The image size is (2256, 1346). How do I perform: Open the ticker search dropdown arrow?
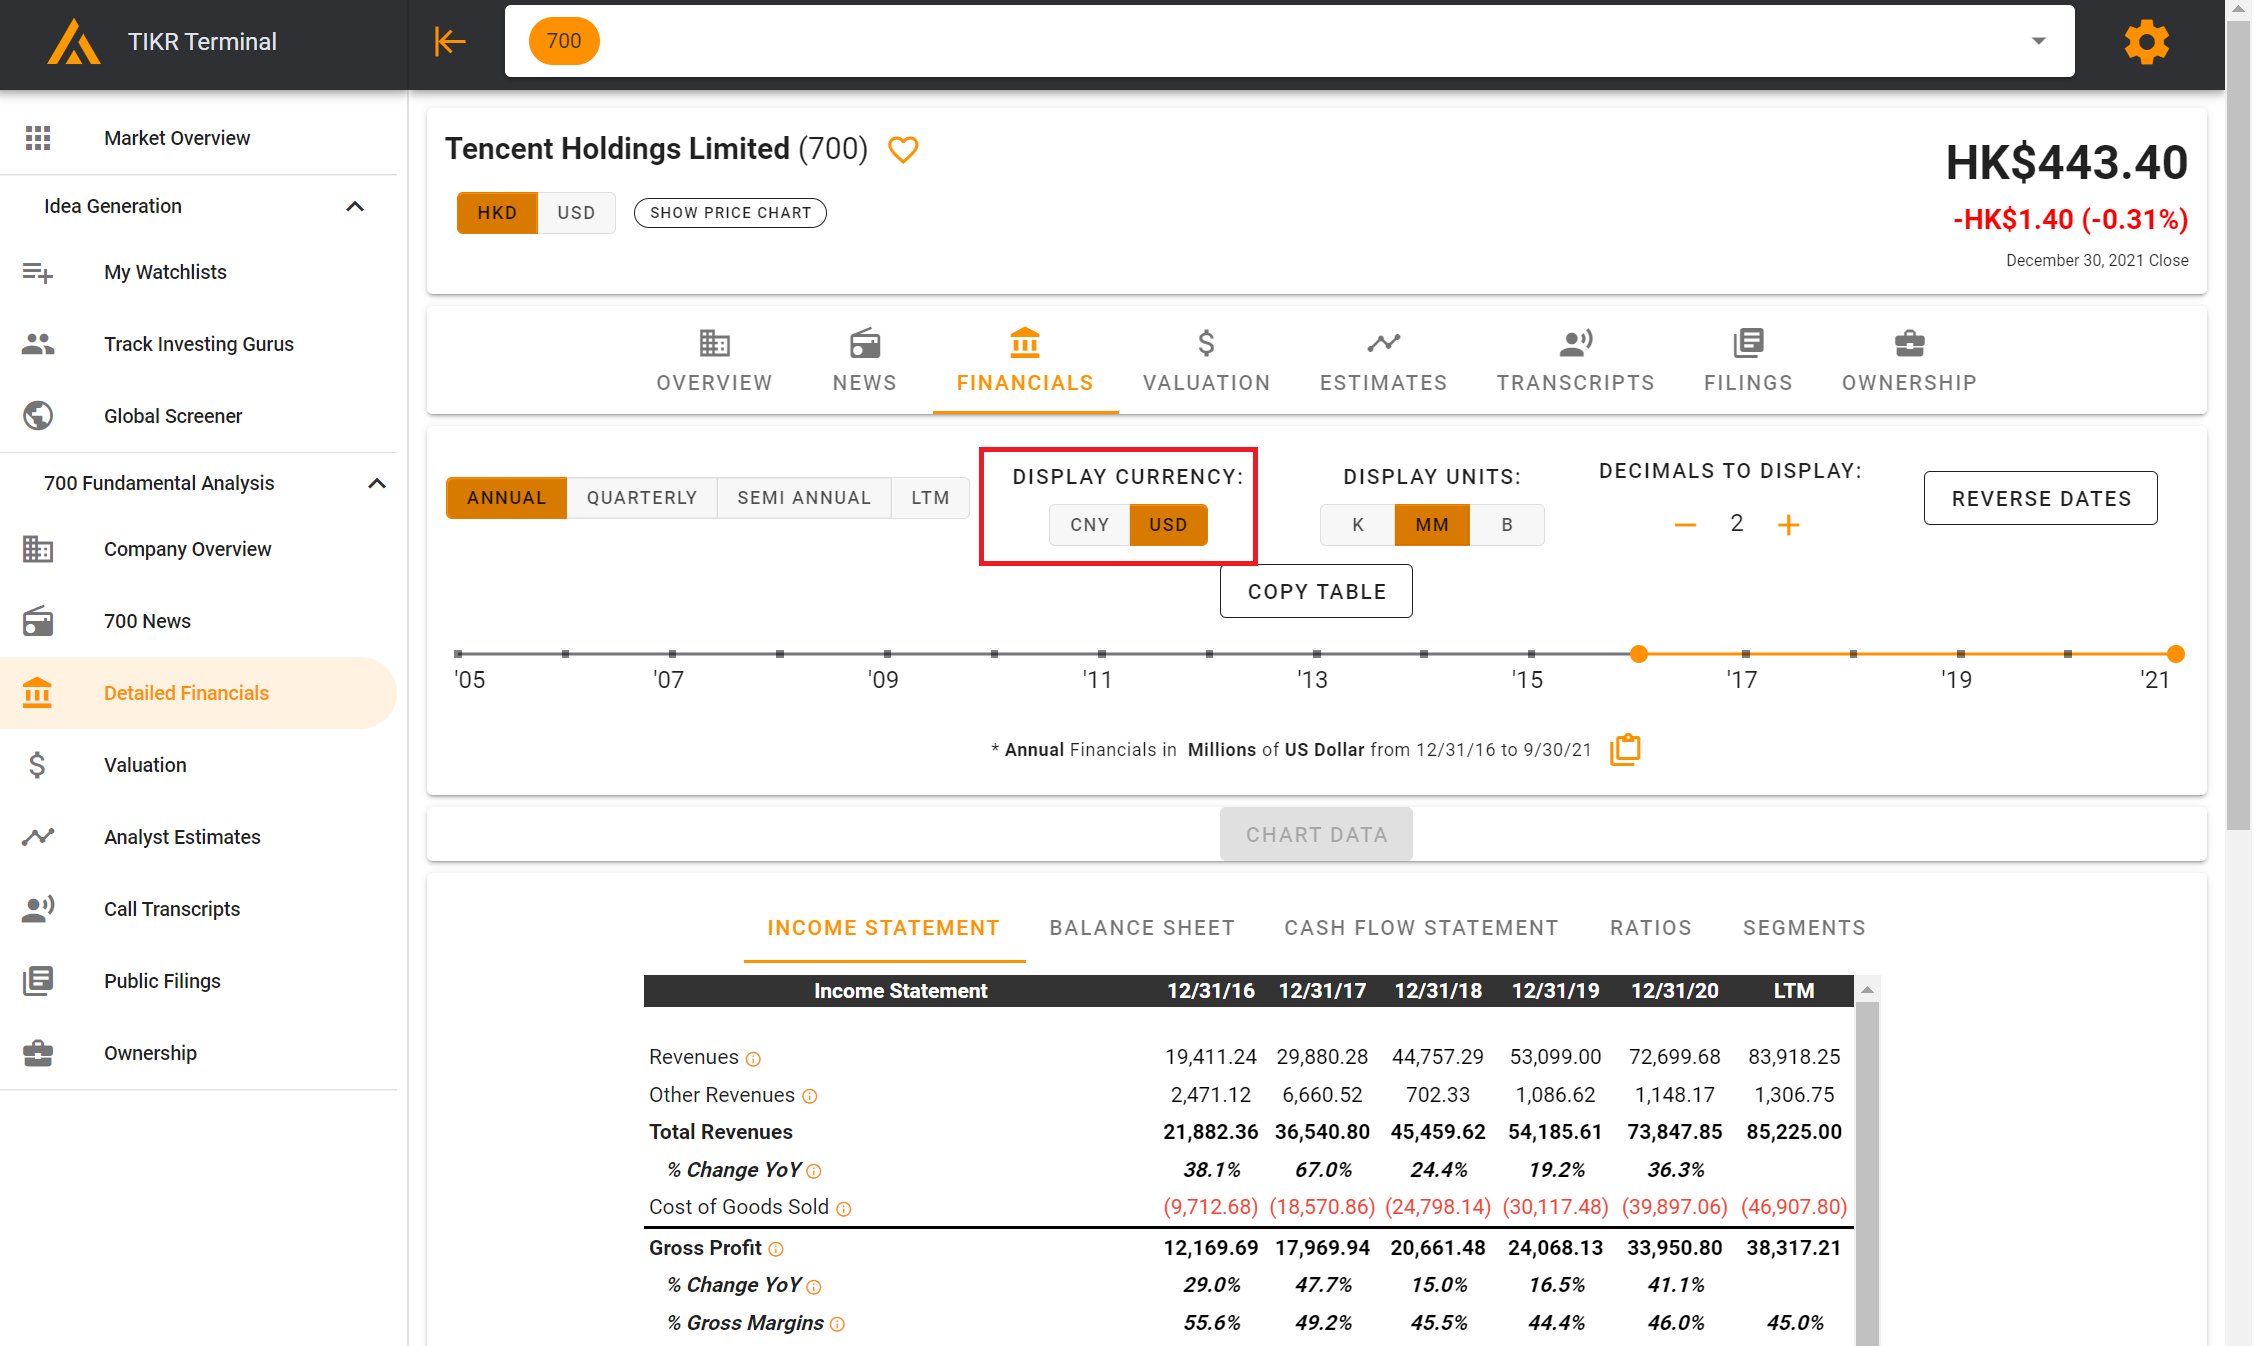pyautogui.click(x=2038, y=41)
